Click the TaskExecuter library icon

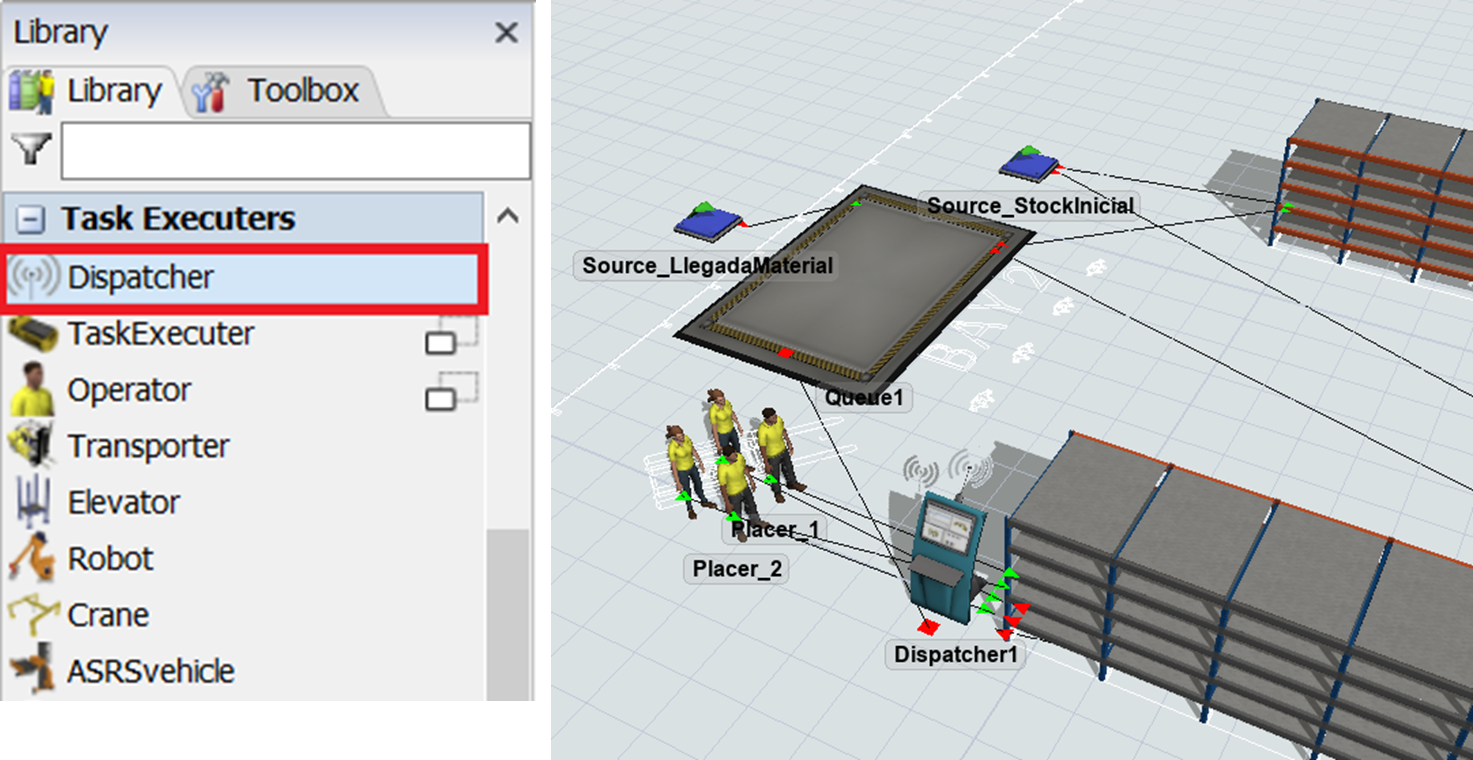[33, 334]
